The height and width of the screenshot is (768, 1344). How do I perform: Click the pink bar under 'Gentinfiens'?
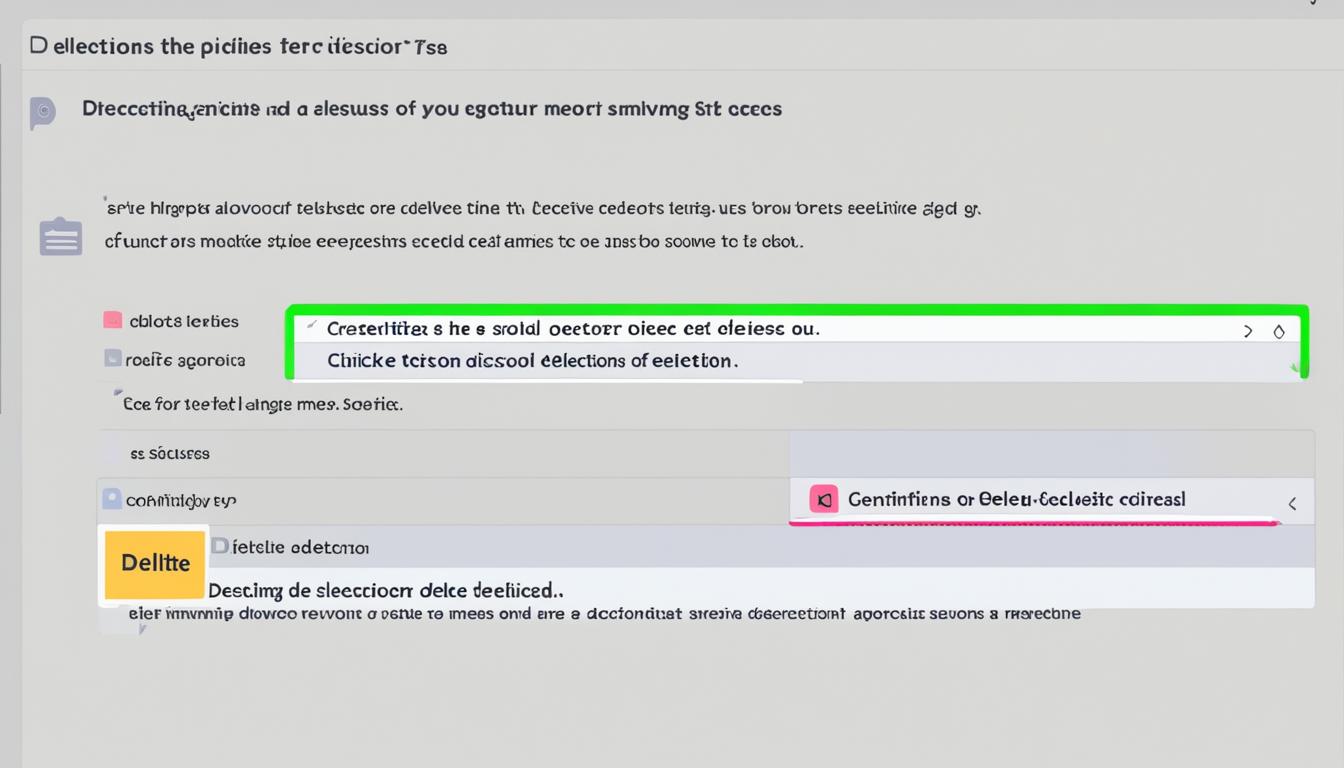1032,521
